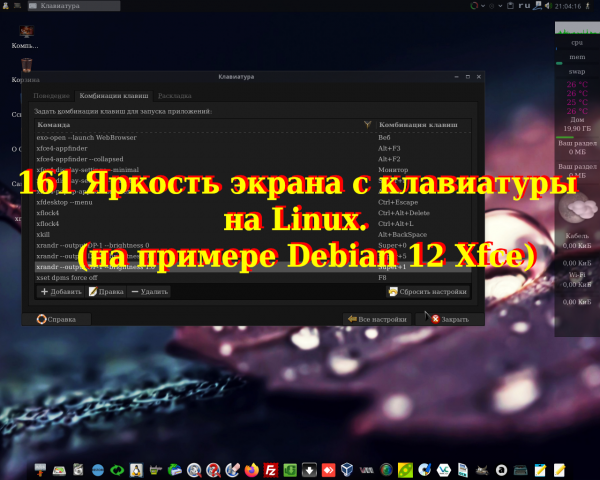Click the network connection tray icon
The width and height of the screenshot is (600, 480).
pyautogui.click(x=538, y=6)
